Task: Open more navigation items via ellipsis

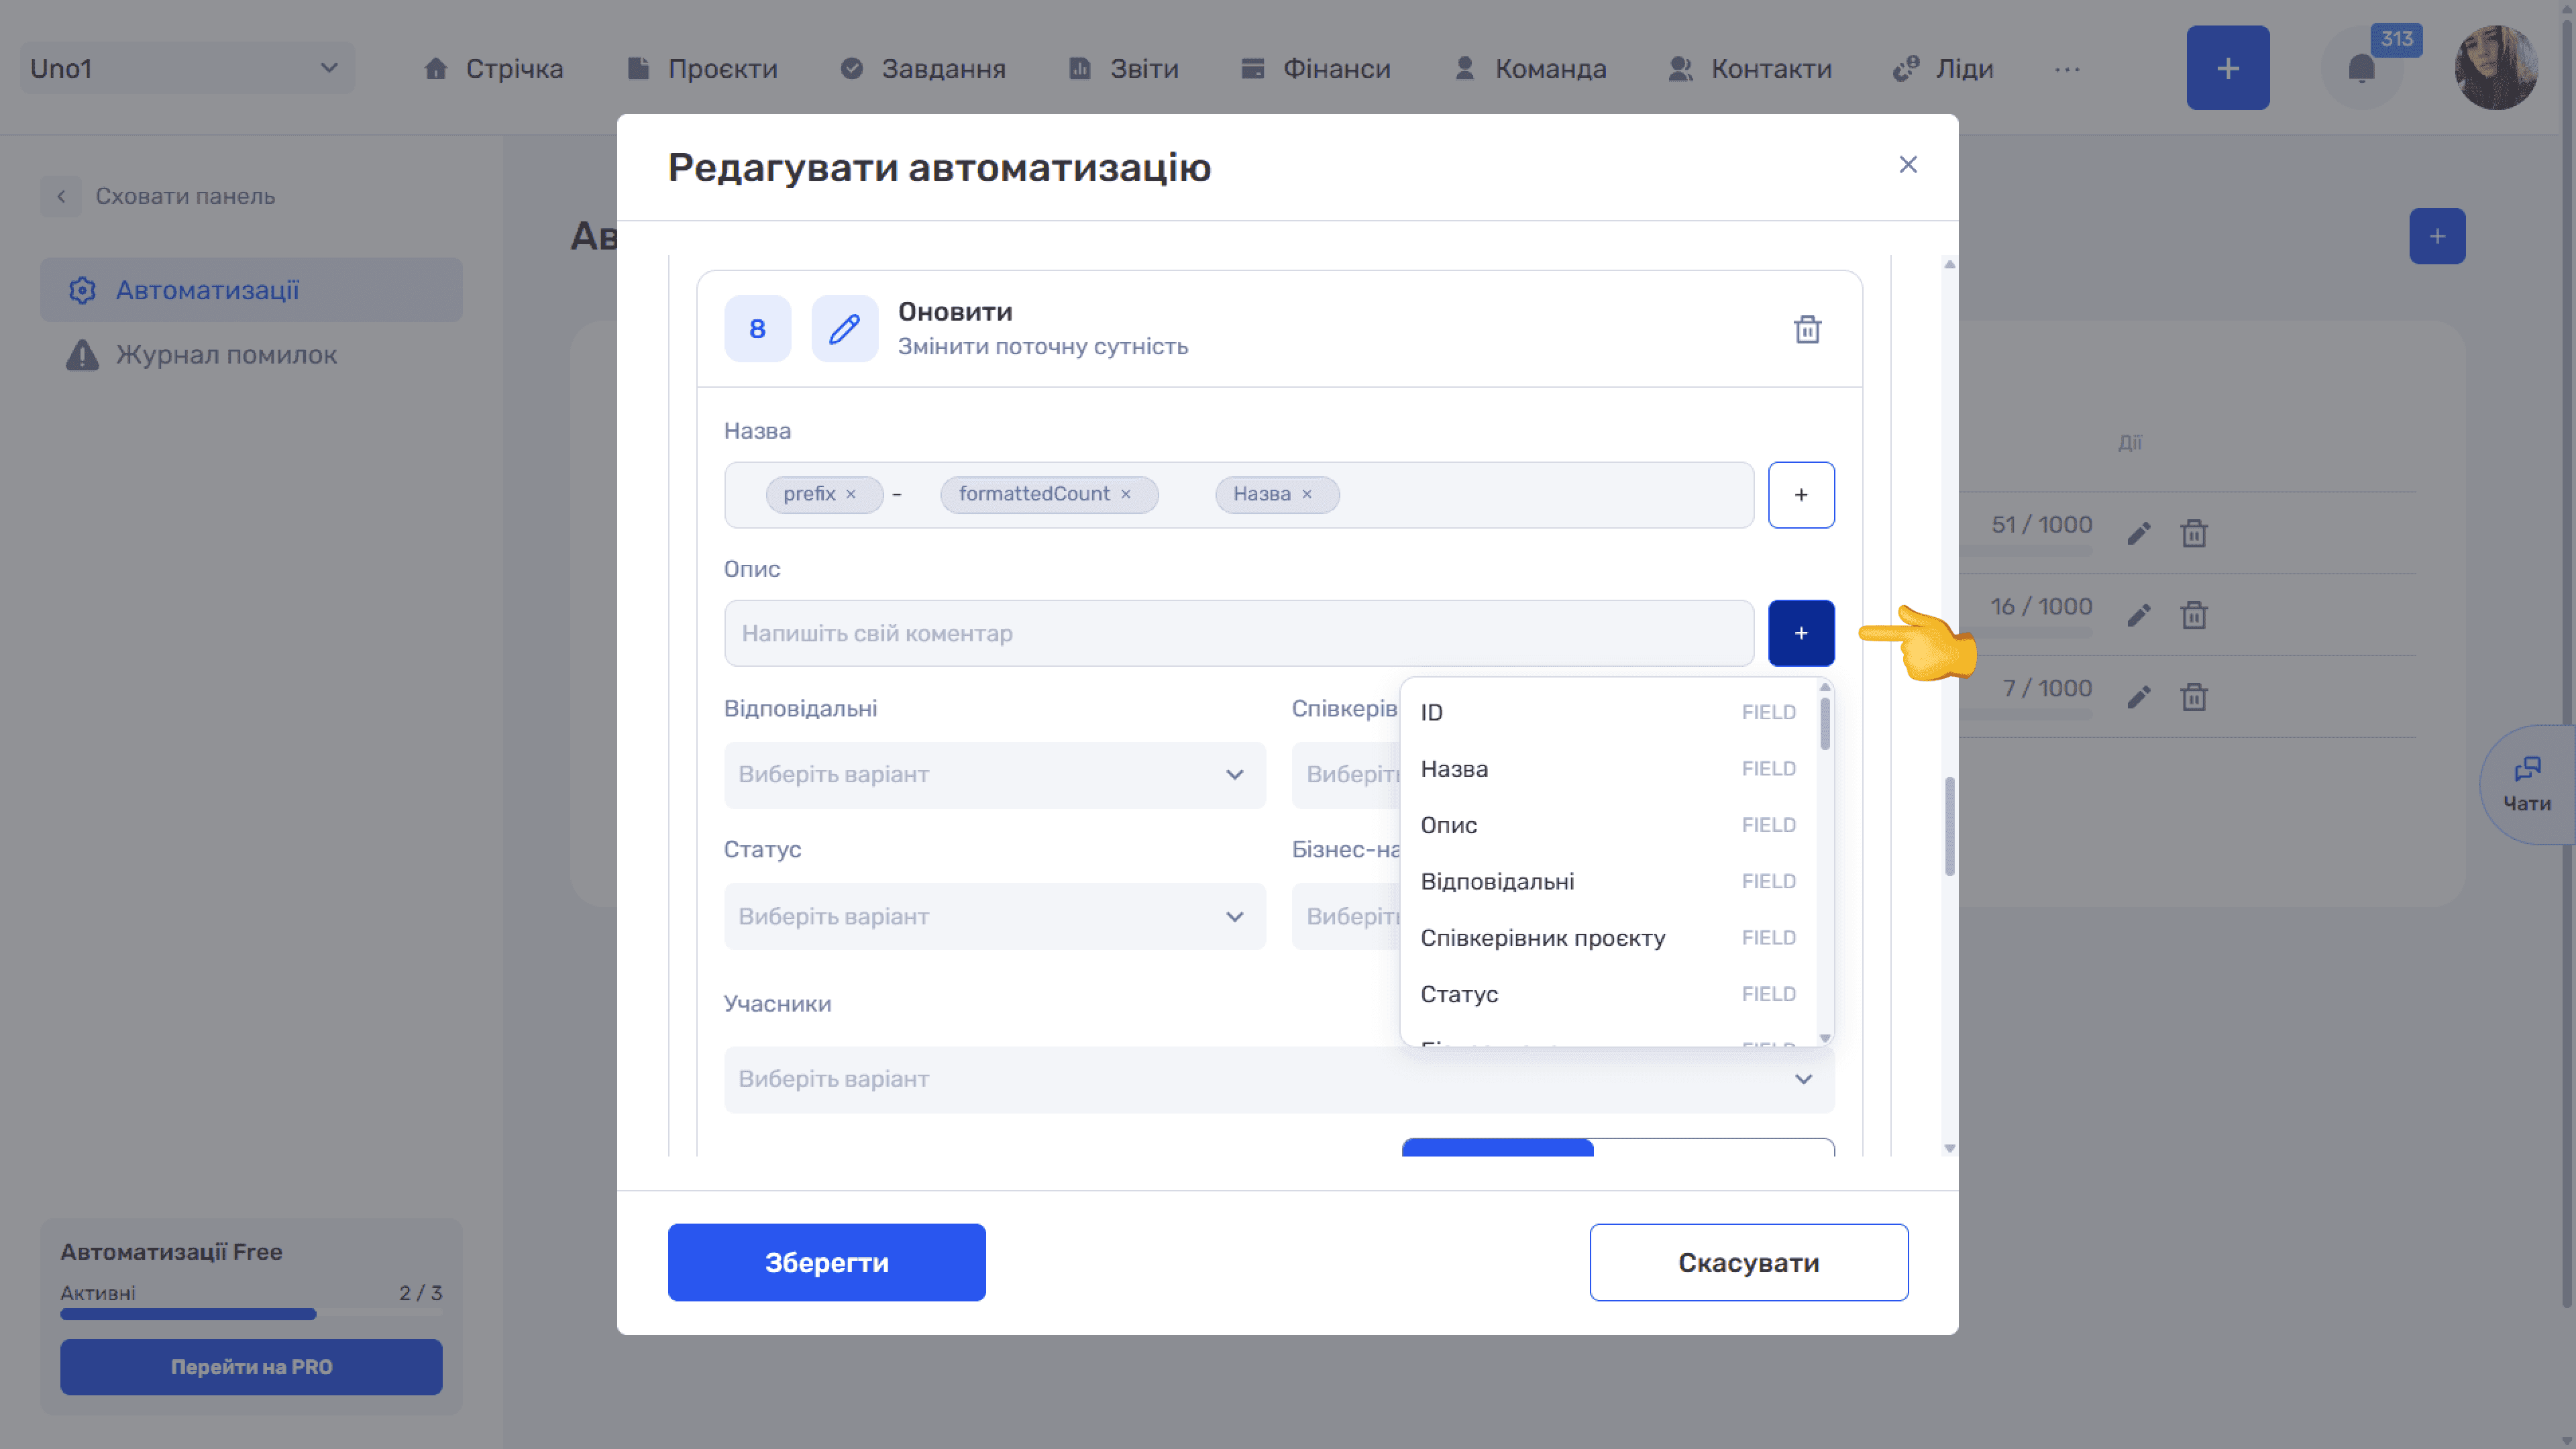Action: click(x=2068, y=69)
